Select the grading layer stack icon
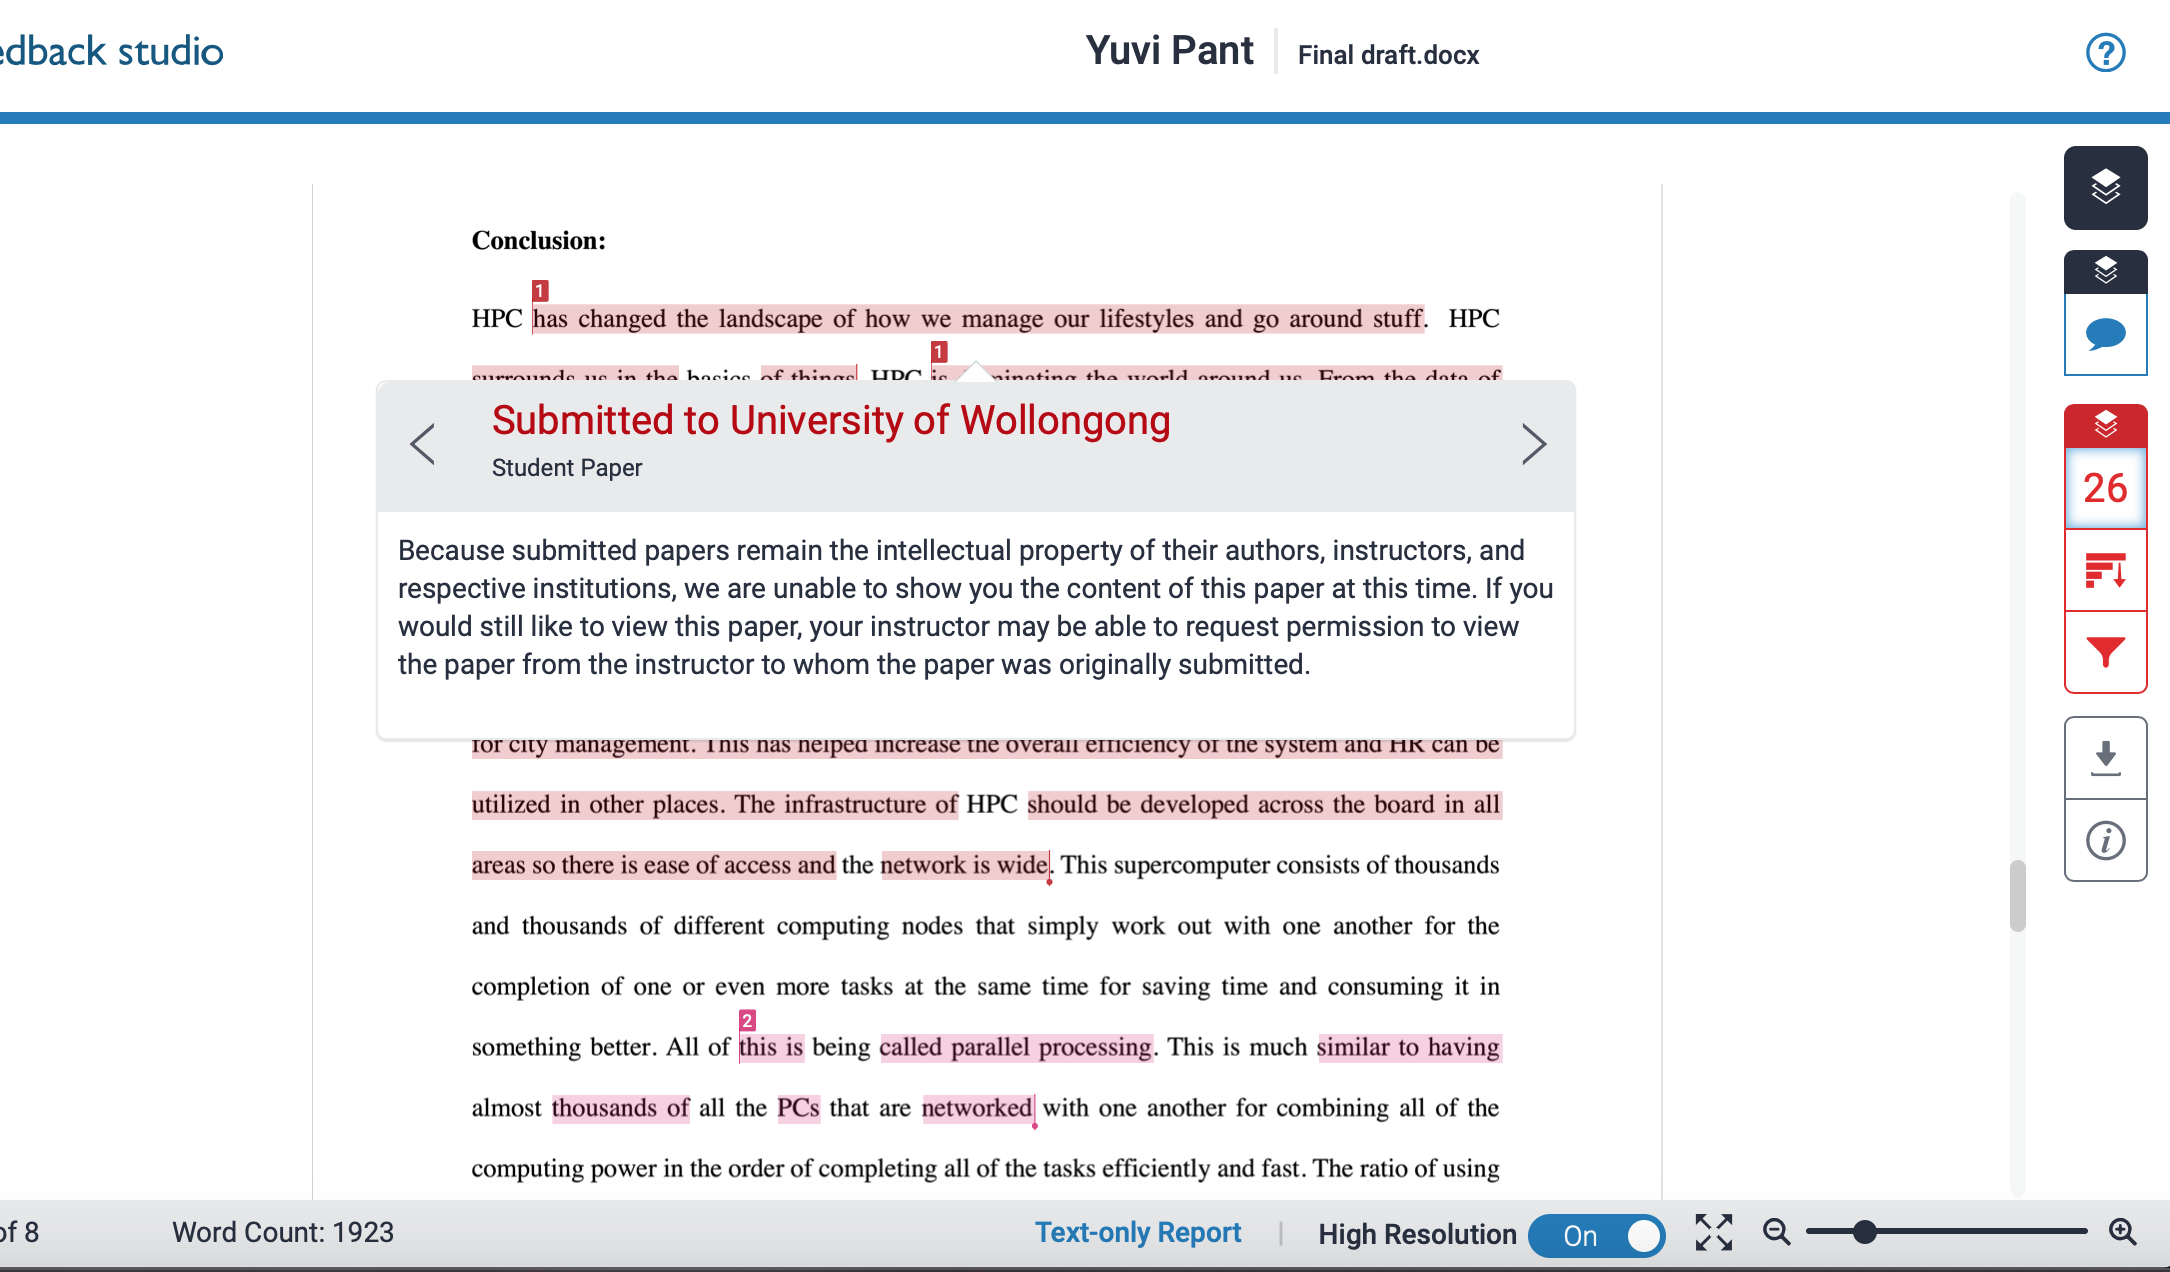The height and width of the screenshot is (1272, 2170). 2105,271
